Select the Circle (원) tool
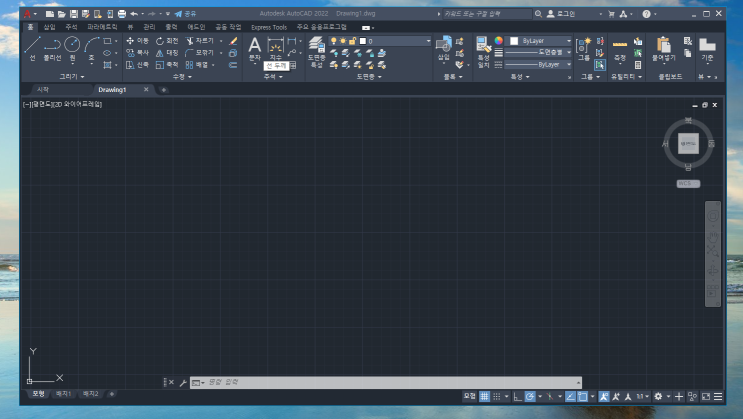 click(72, 49)
